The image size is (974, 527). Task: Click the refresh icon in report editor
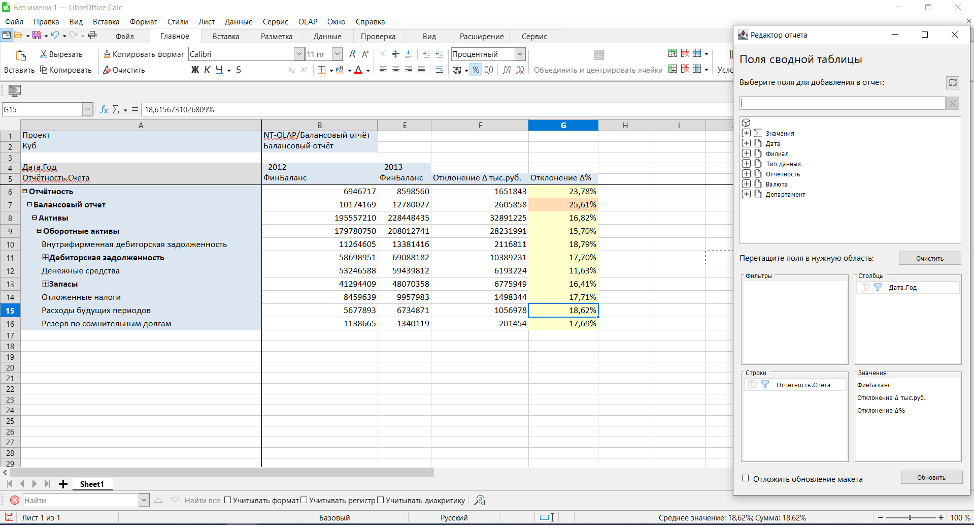[952, 82]
